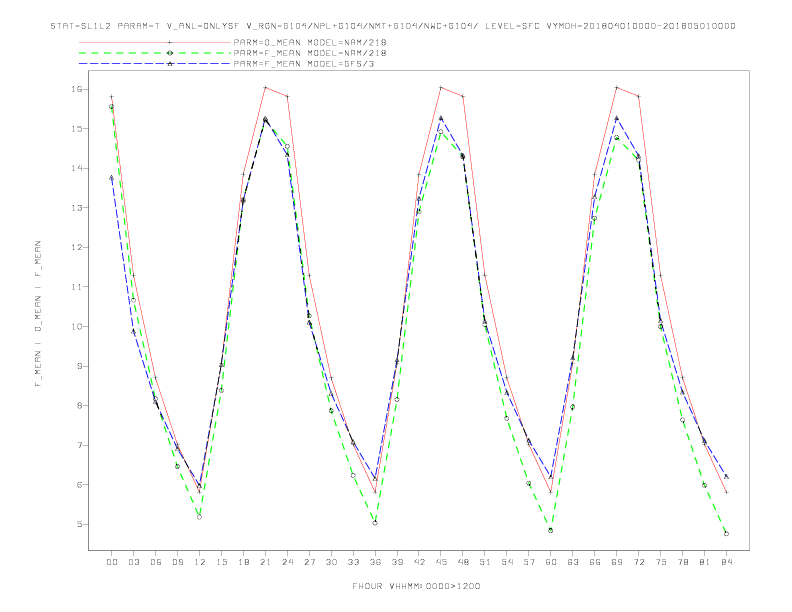Click the green circle data point at hour 84
The width and height of the screenshot is (792, 612).
coord(726,534)
